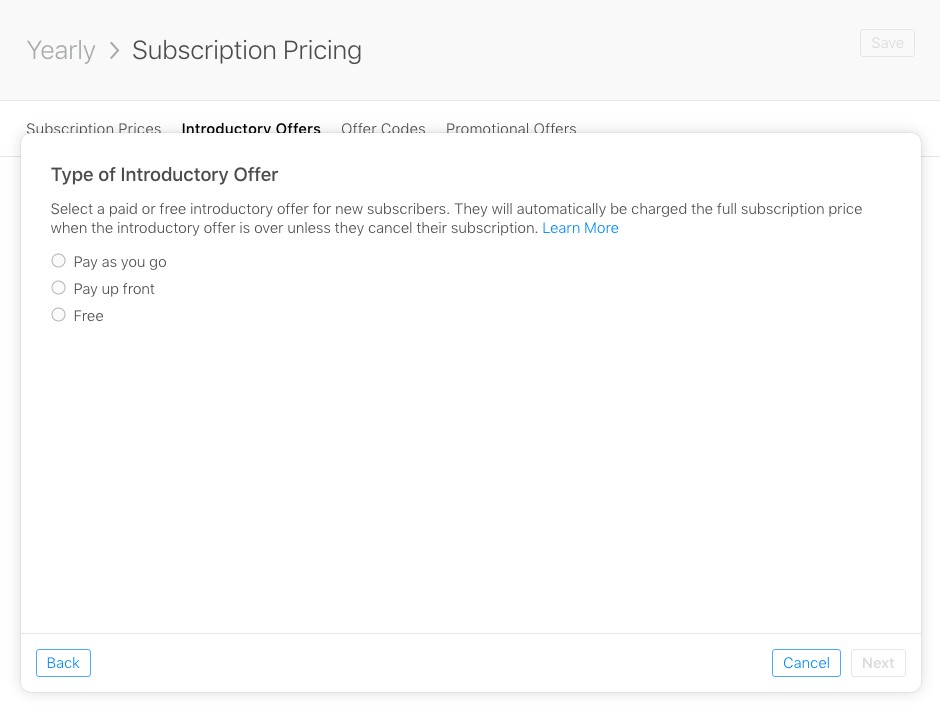This screenshot has width=940, height=710.
Task: Switch to the Promotional Offers tab
Action: point(511,129)
